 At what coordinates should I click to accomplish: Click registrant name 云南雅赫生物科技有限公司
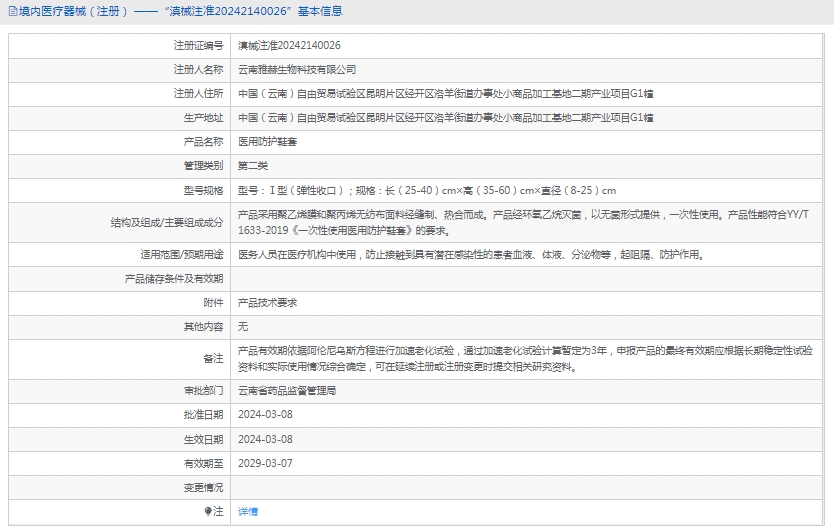pos(296,70)
